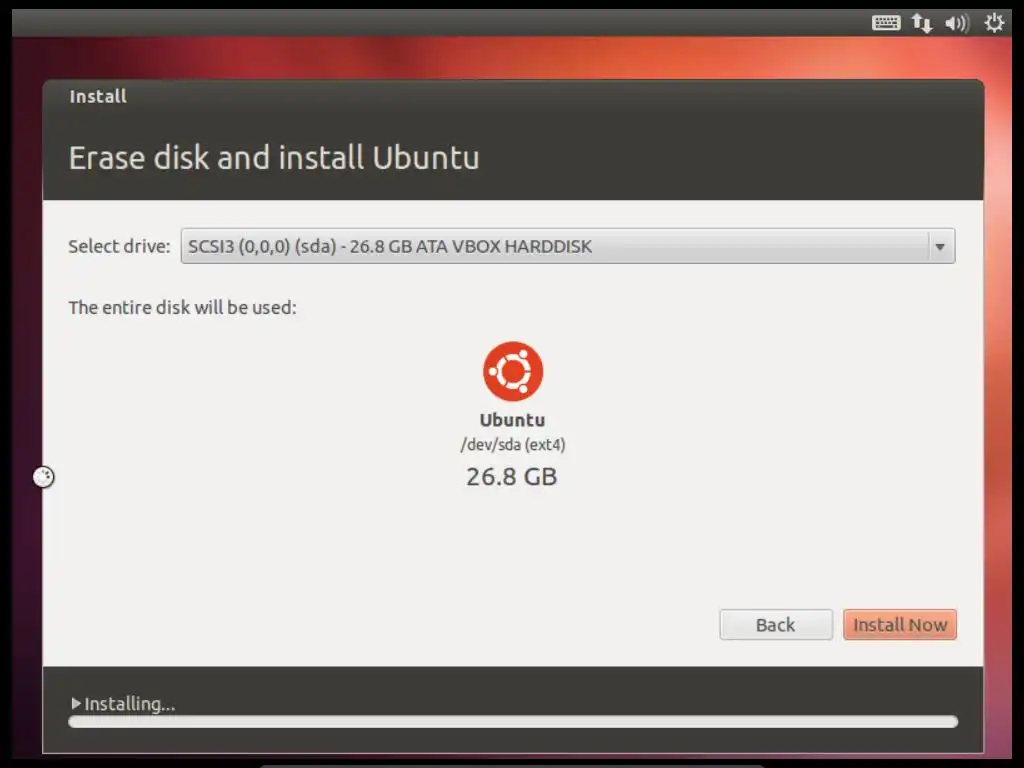Open the sound volume indicator
Viewport: 1024px width, 768px height.
tap(957, 24)
